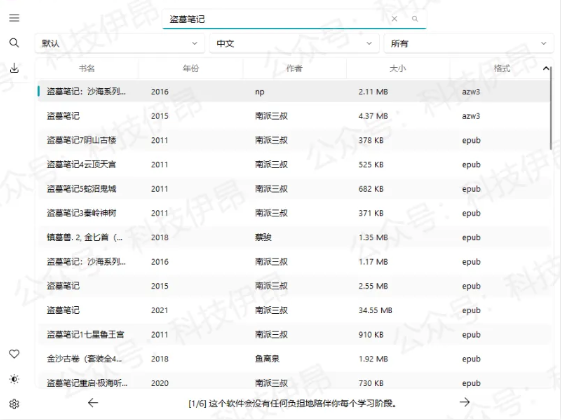Sort by the 大小 column header

[398, 68]
